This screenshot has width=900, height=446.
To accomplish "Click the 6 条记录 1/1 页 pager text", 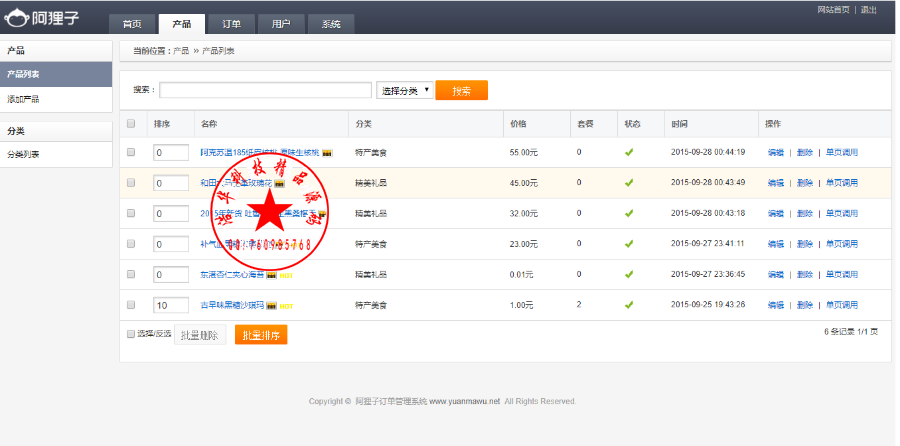I will [x=851, y=332].
